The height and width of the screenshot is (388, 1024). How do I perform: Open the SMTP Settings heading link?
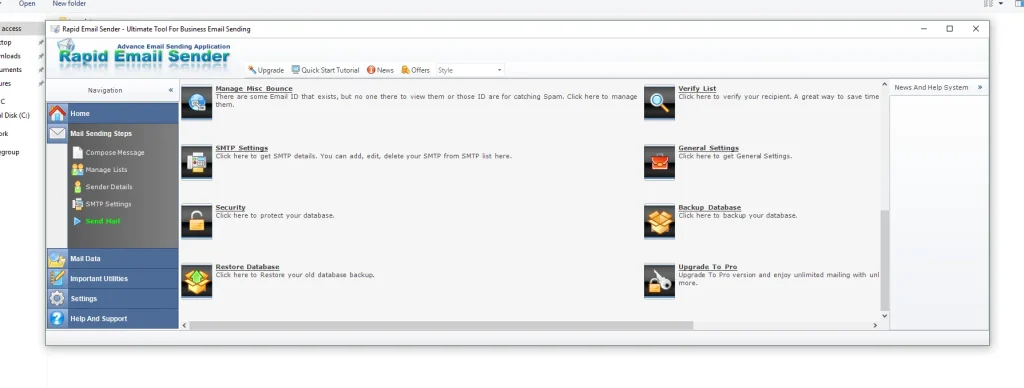coord(242,148)
